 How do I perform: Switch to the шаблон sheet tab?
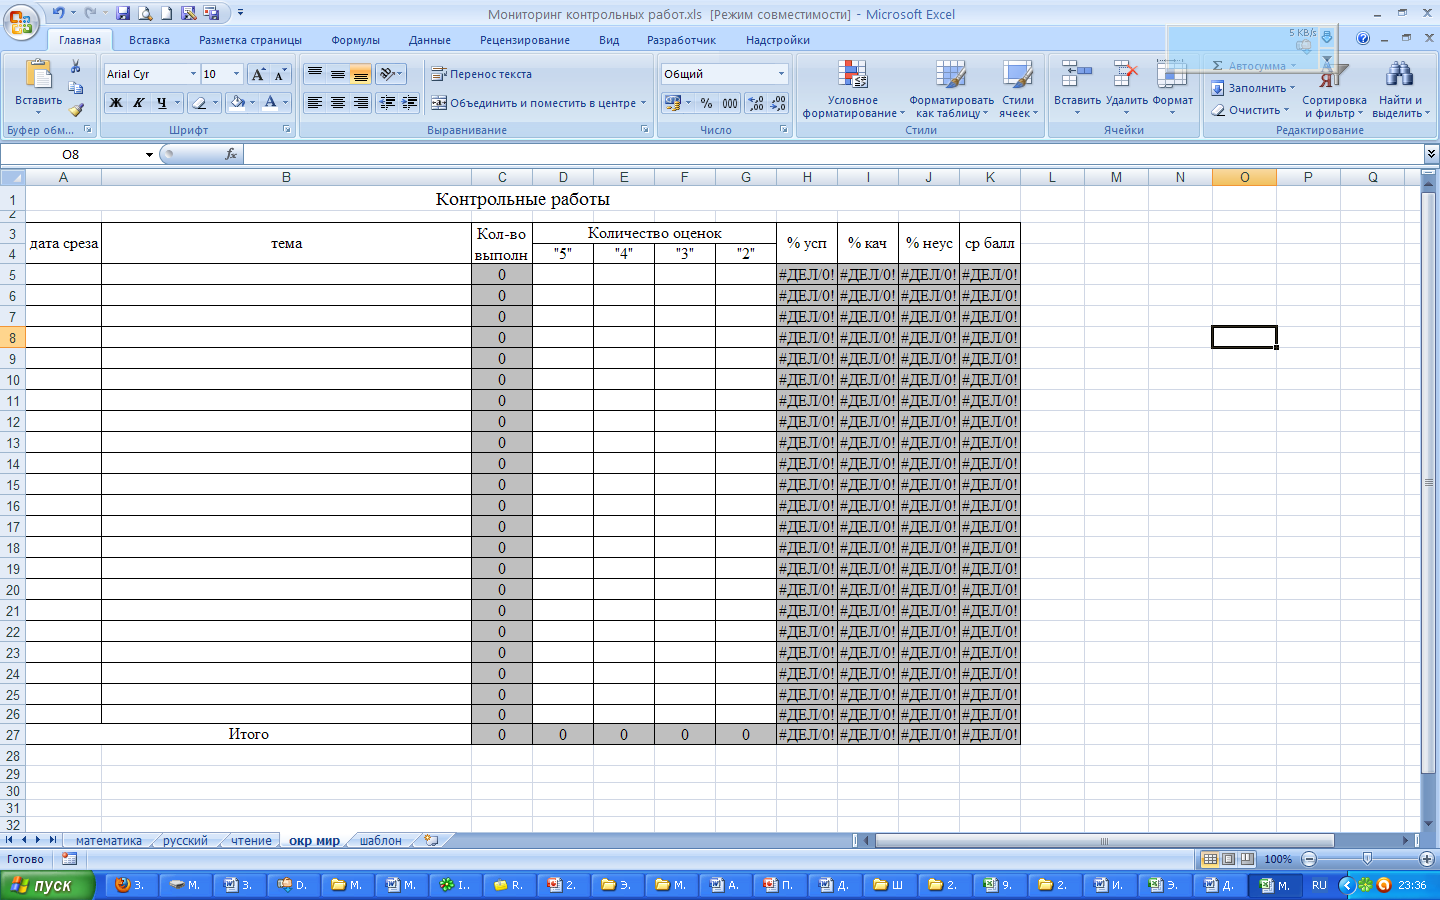(381, 841)
